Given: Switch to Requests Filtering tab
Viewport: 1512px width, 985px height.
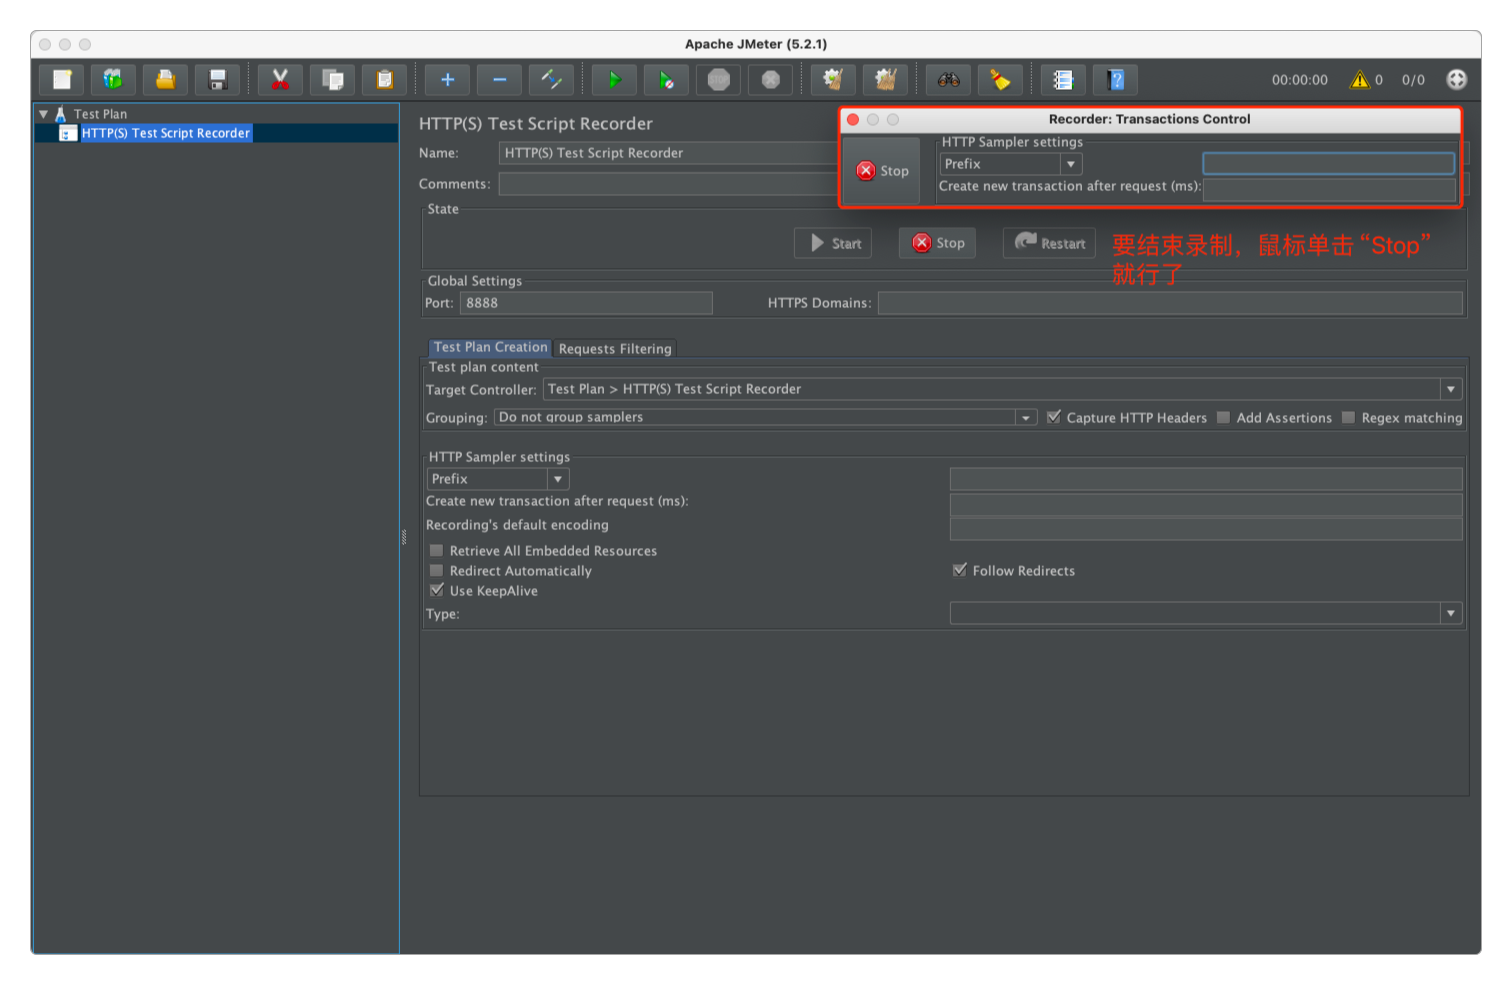Looking at the screenshot, I should pos(615,348).
